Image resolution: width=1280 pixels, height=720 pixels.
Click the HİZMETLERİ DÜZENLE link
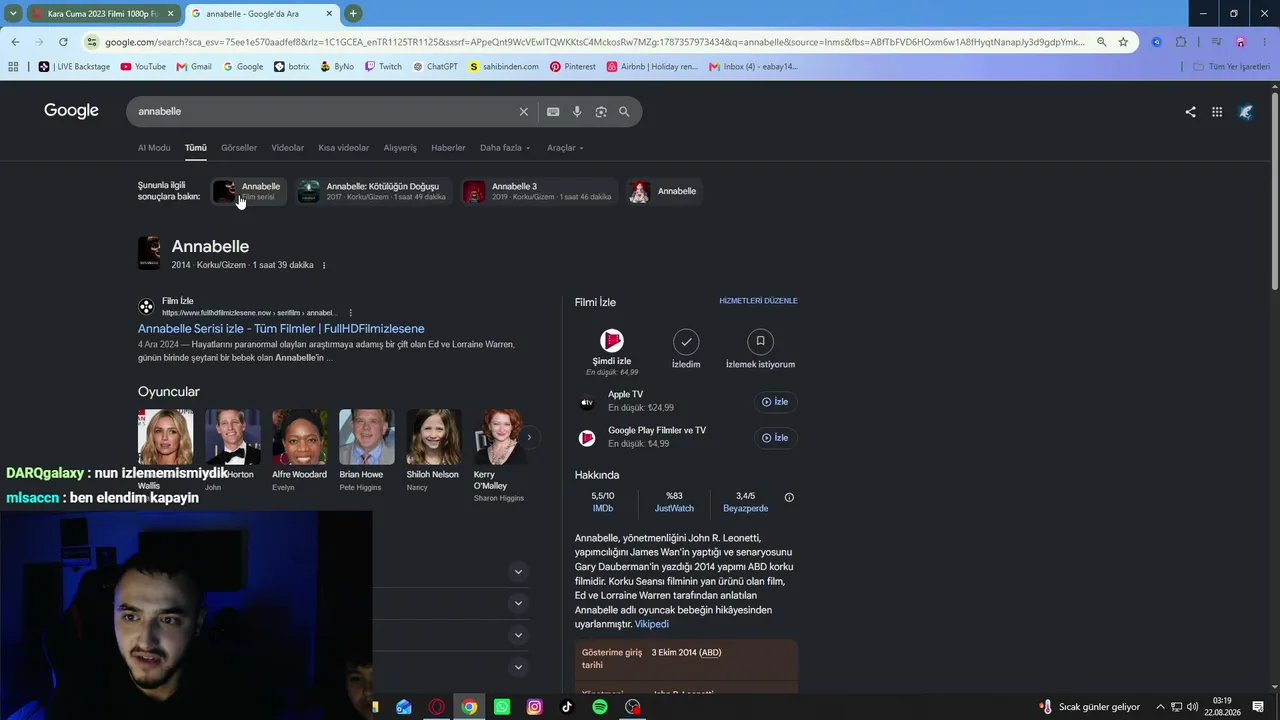pos(758,301)
